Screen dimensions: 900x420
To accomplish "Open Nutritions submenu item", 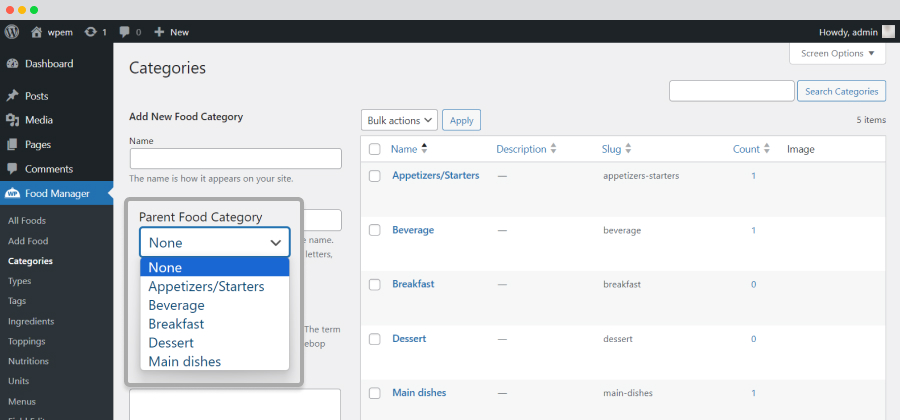I will coord(28,361).
